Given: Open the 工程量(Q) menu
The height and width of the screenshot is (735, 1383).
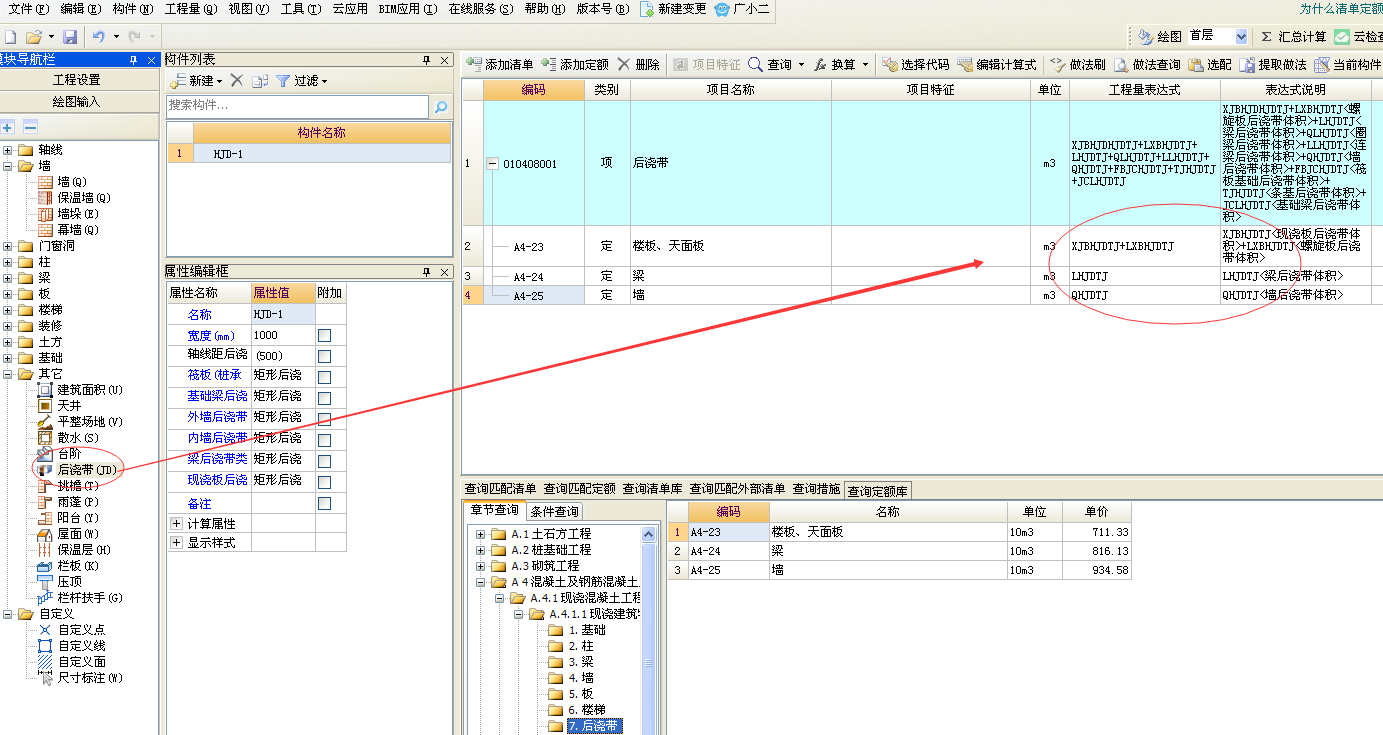Looking at the screenshot, I should click(x=190, y=9).
